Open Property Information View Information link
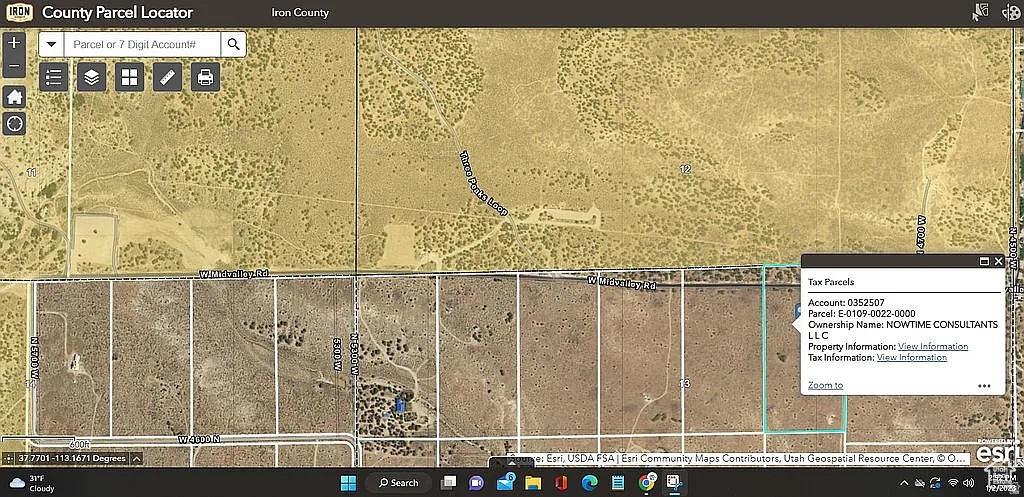 coord(932,346)
